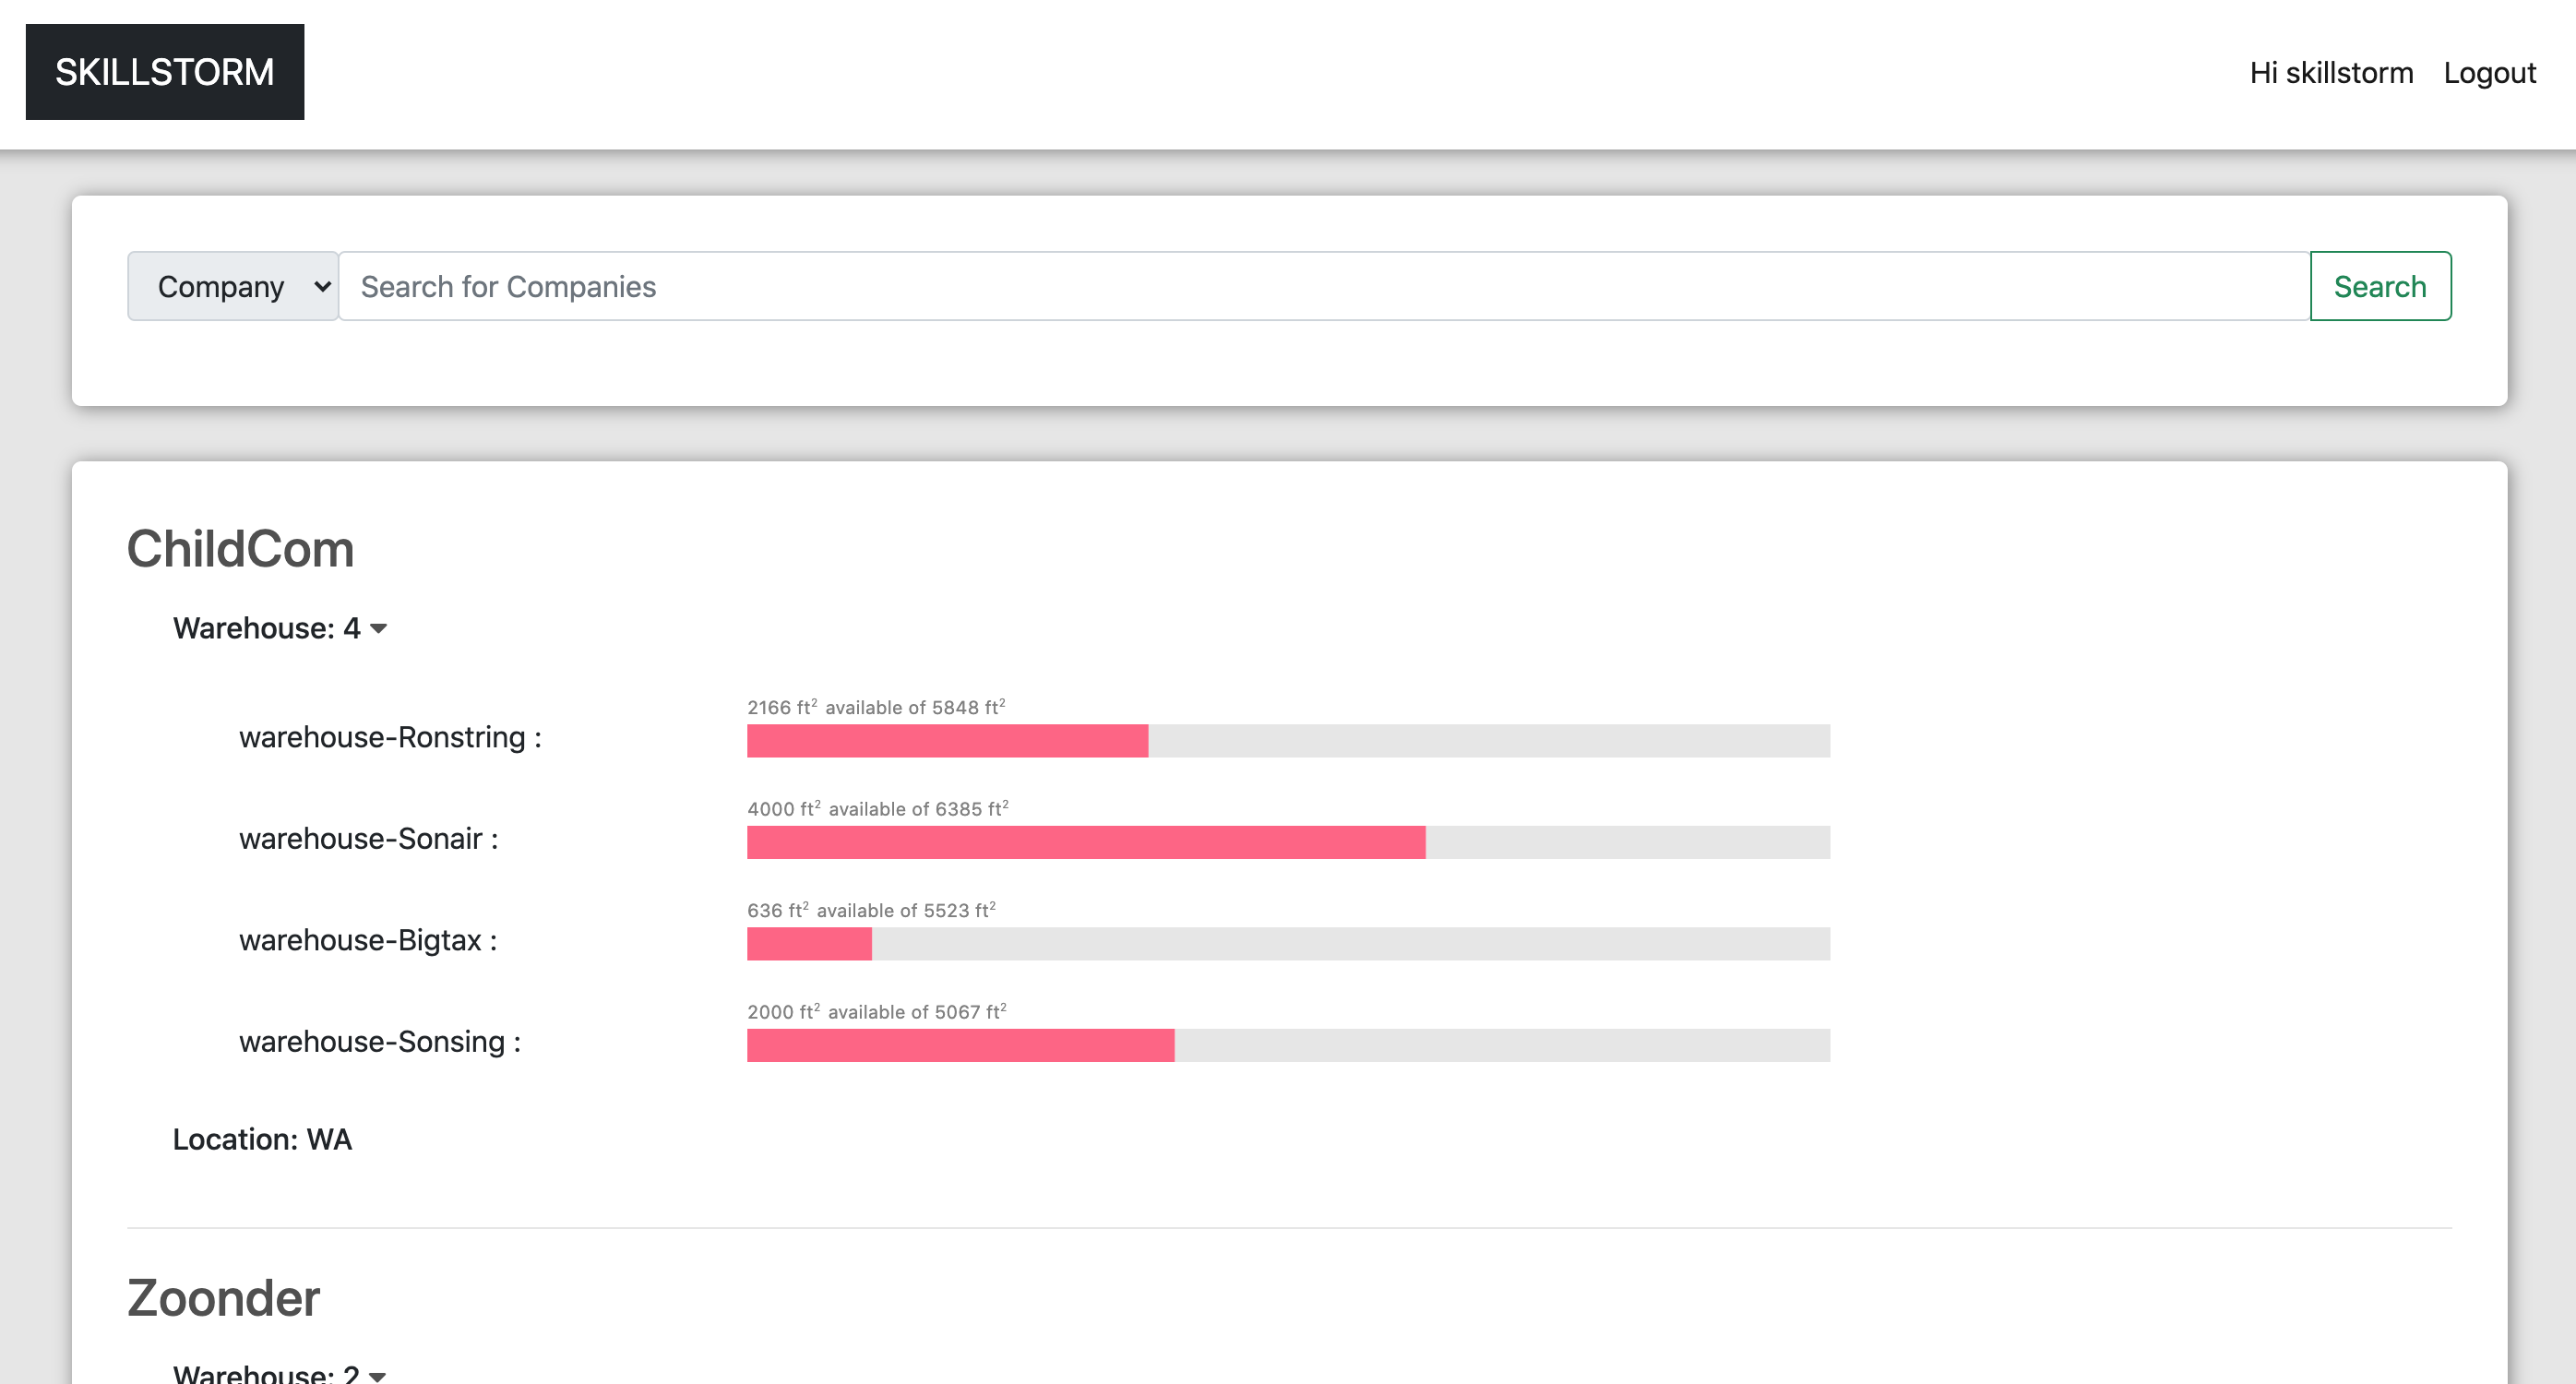Click the Location: WA text
Image resolution: width=2576 pixels, height=1384 pixels.
point(262,1139)
